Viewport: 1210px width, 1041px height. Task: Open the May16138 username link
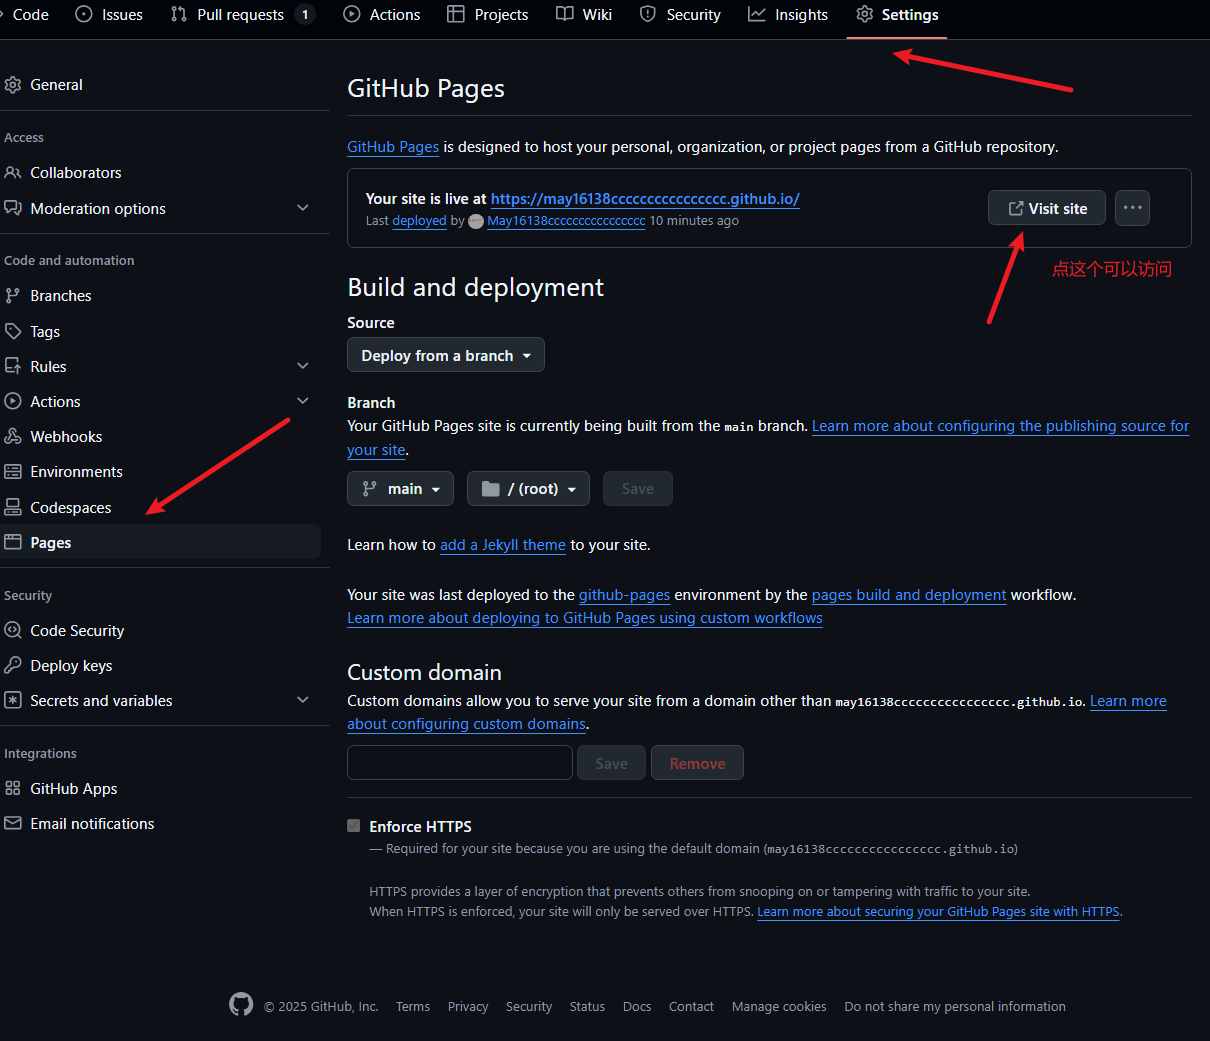tap(566, 221)
